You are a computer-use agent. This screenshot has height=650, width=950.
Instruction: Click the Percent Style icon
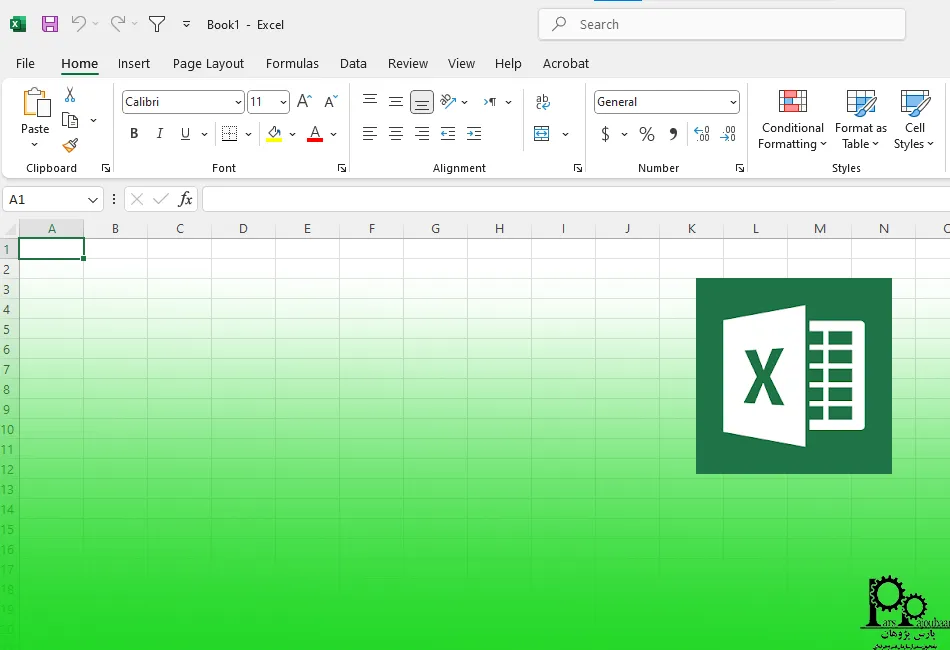point(646,134)
